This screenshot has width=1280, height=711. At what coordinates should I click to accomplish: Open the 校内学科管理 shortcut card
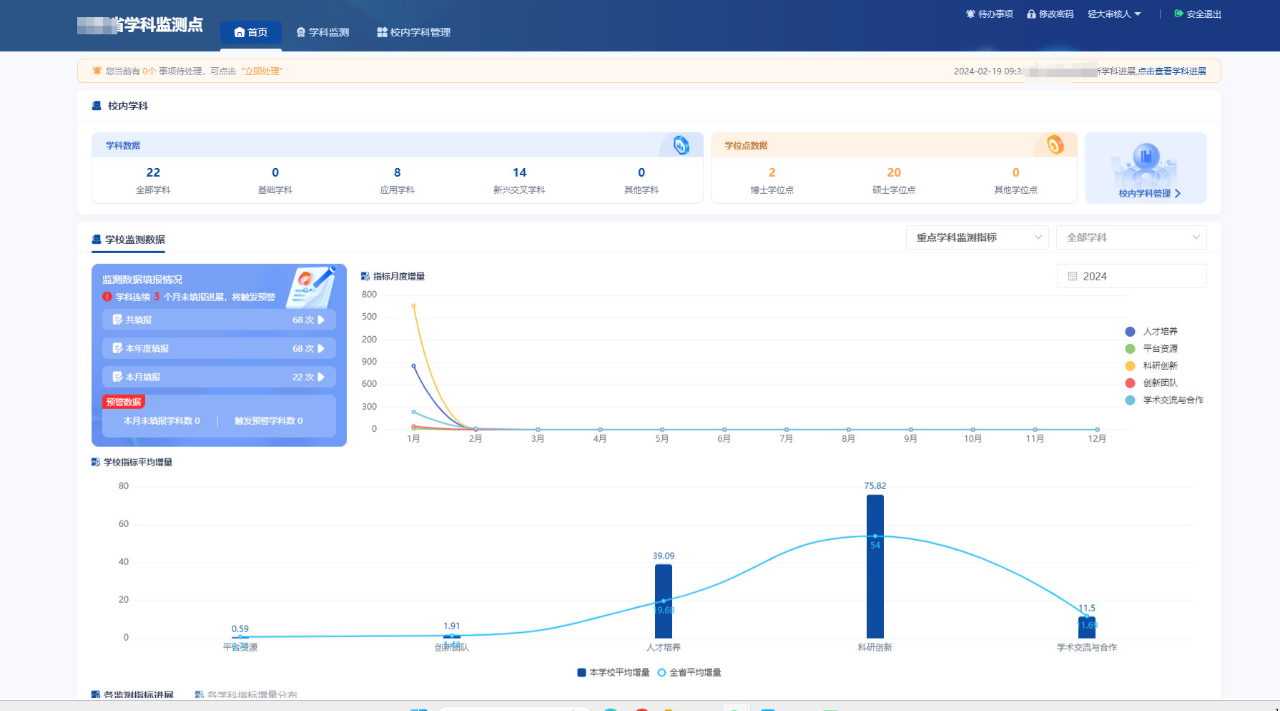tap(1145, 168)
